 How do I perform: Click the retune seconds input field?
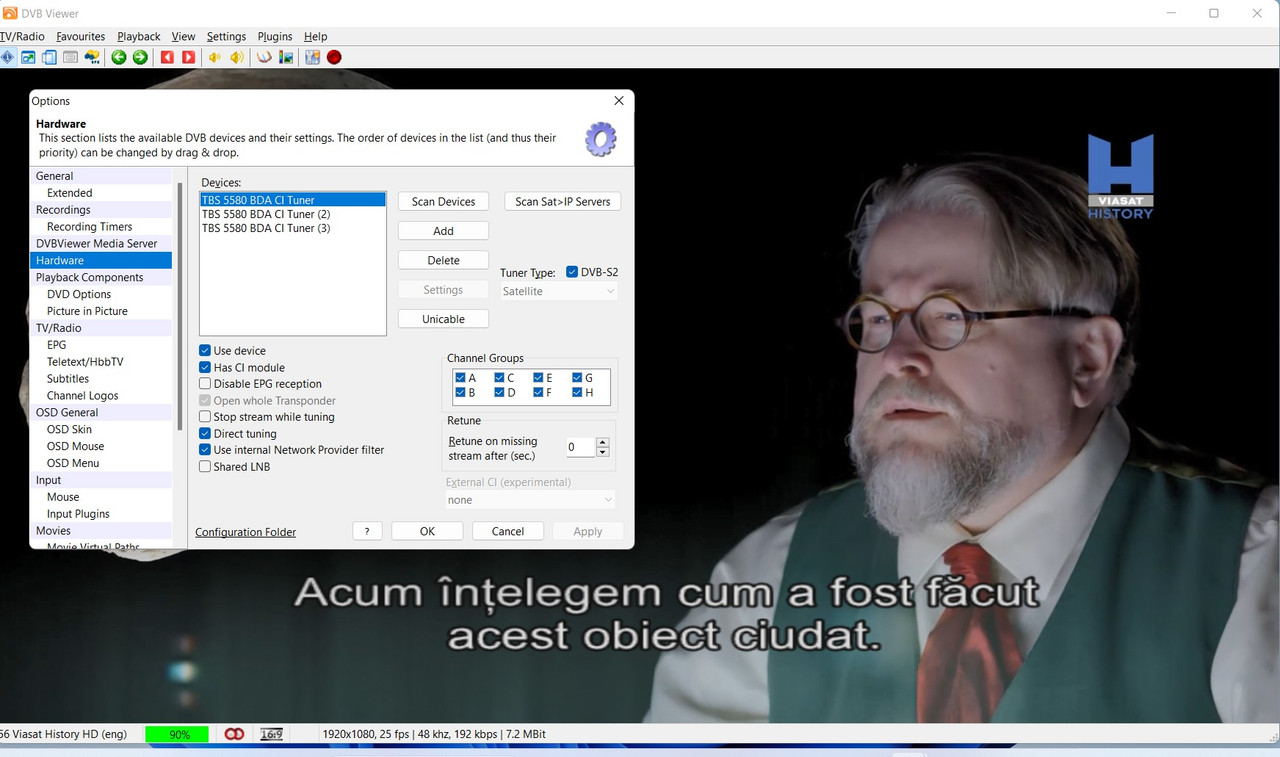[x=580, y=447]
